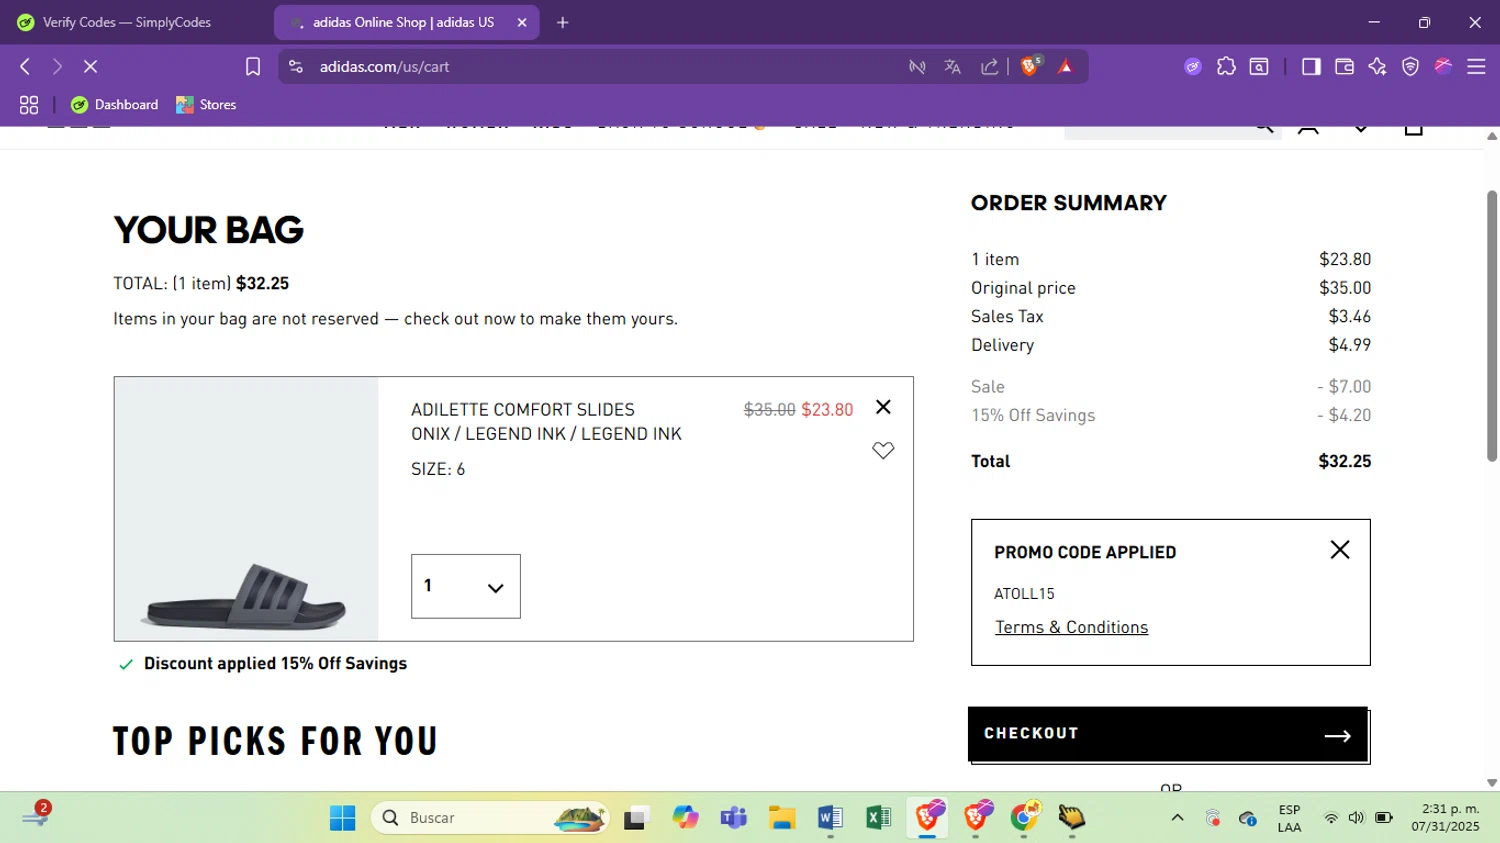Click the Delivery $4.99 row
The width and height of the screenshot is (1500, 843).
click(1171, 345)
